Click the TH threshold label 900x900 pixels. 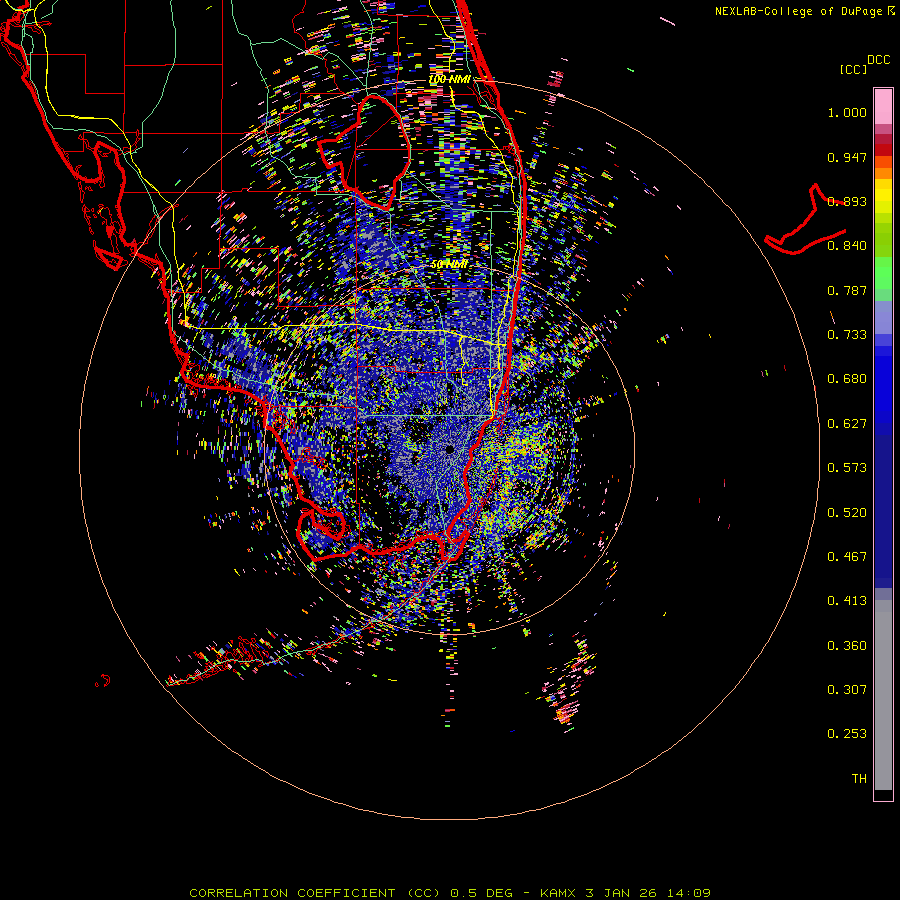click(859, 779)
